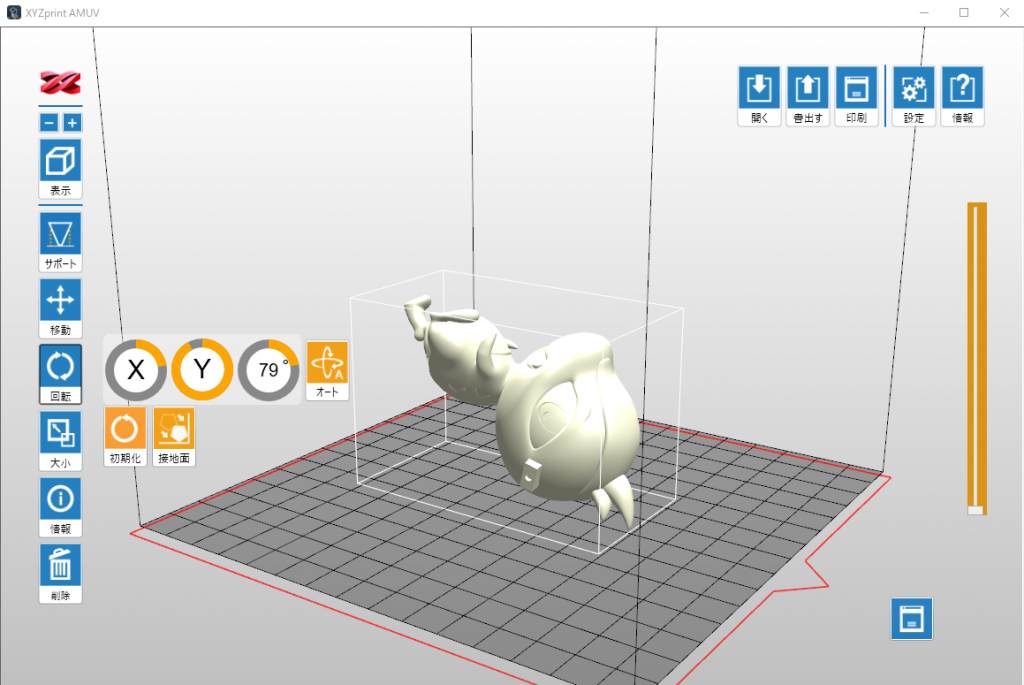Open the サポート support tool

coord(60,242)
